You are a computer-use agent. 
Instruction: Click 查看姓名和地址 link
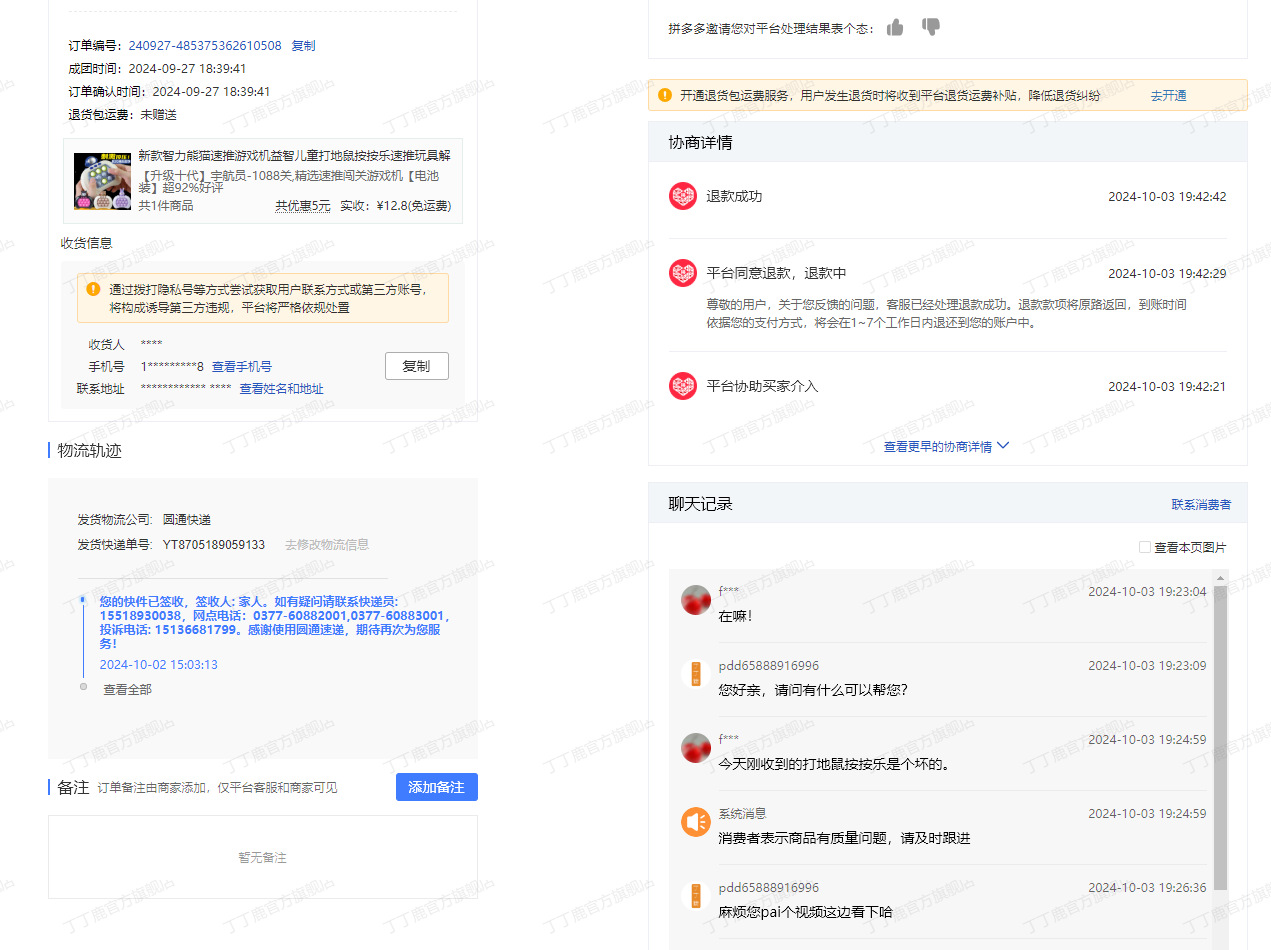[x=281, y=389]
